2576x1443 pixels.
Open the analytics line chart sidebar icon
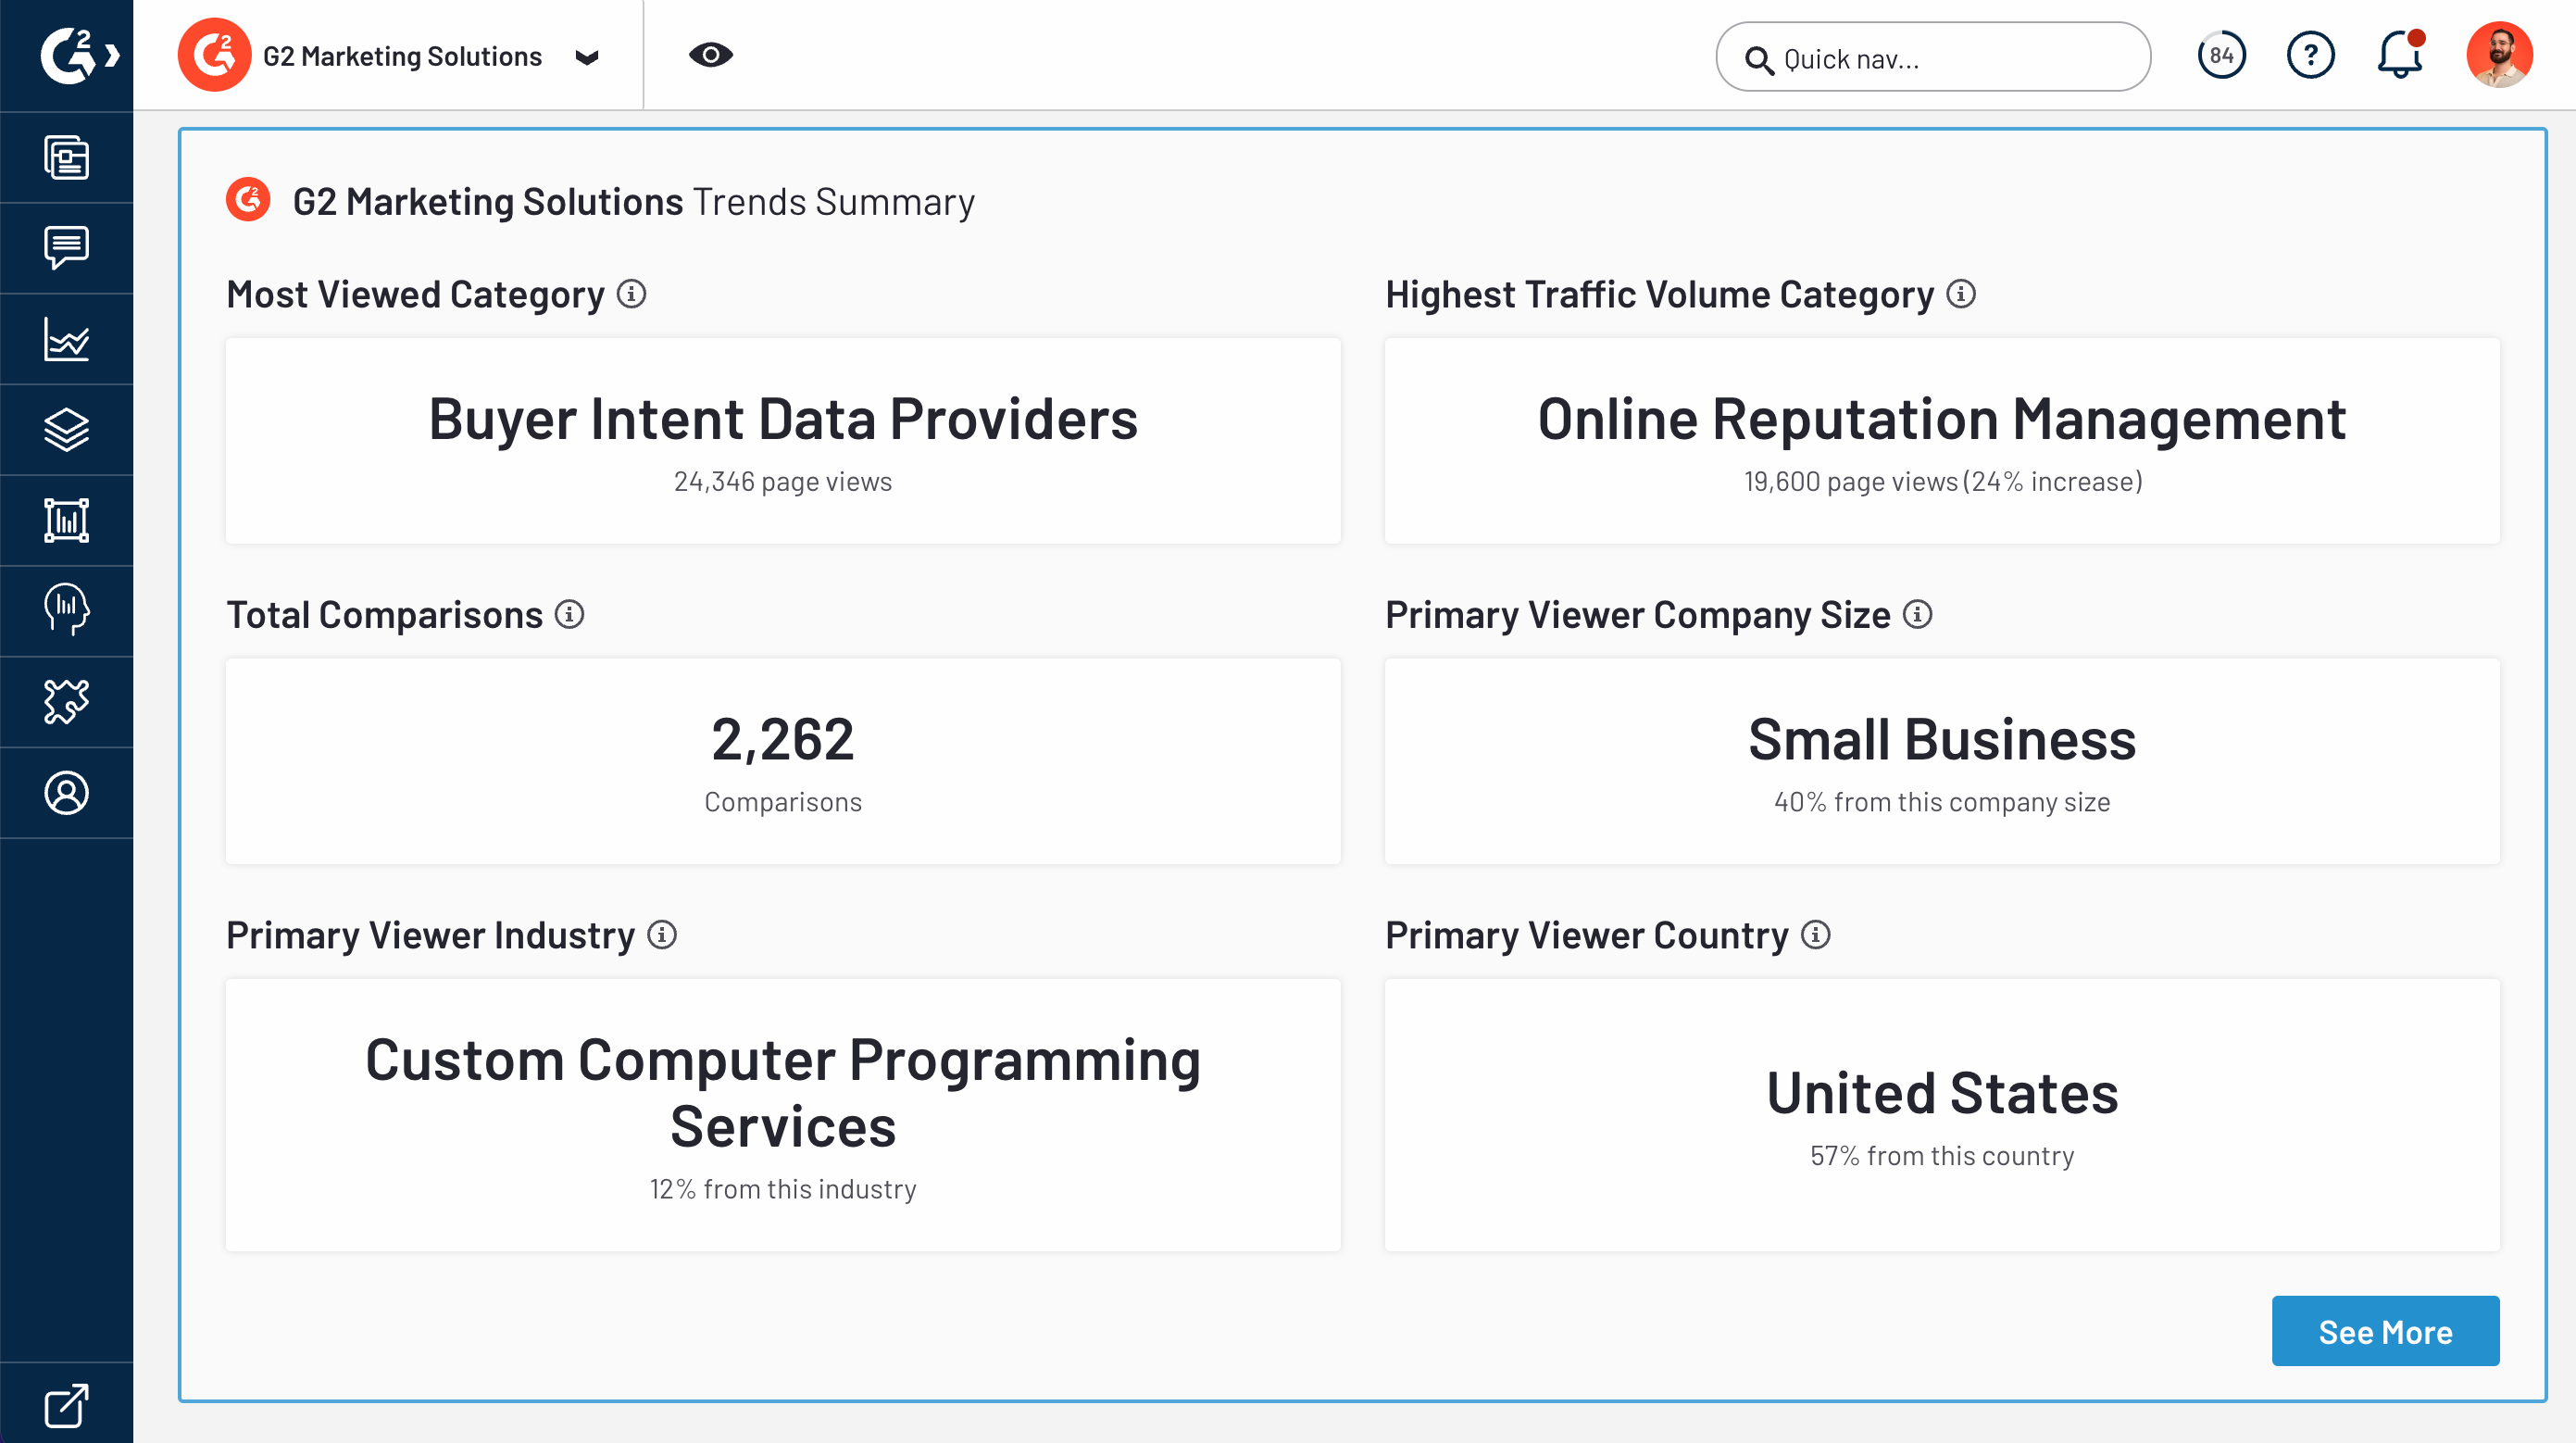pos(67,339)
